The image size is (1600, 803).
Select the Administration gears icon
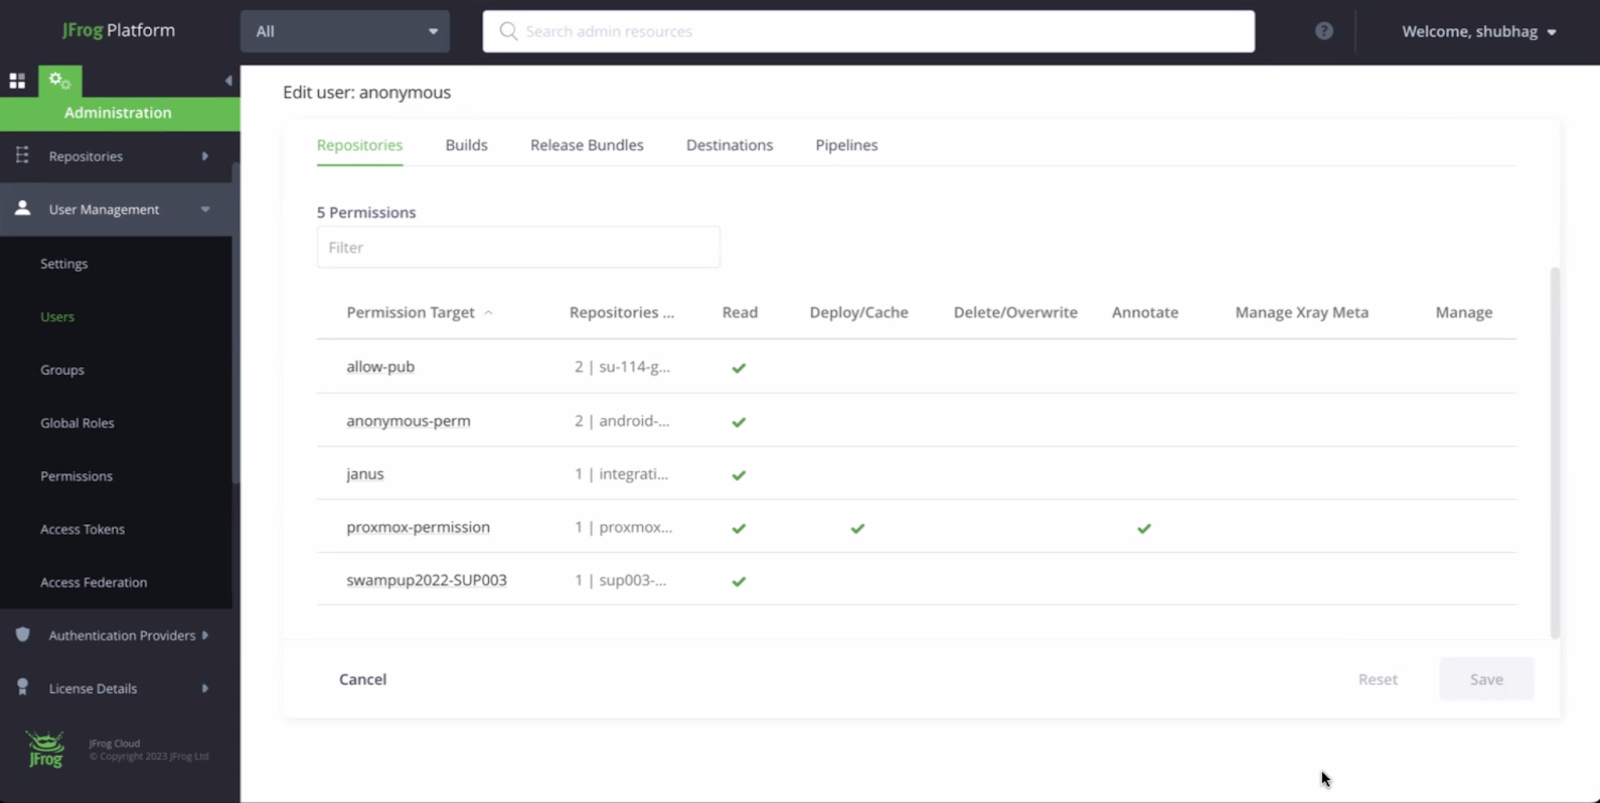(60, 81)
